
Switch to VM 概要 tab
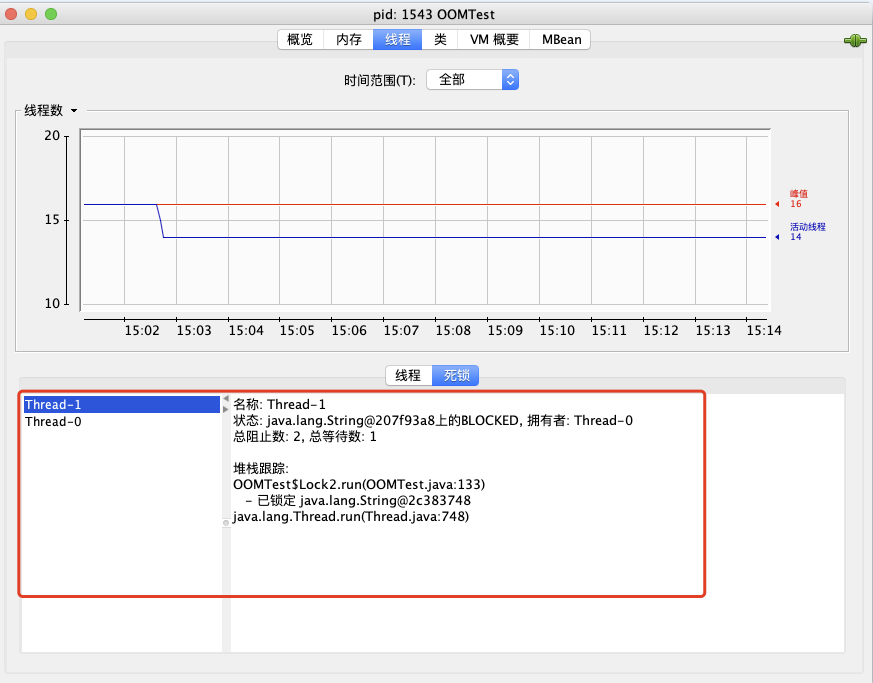[494, 40]
